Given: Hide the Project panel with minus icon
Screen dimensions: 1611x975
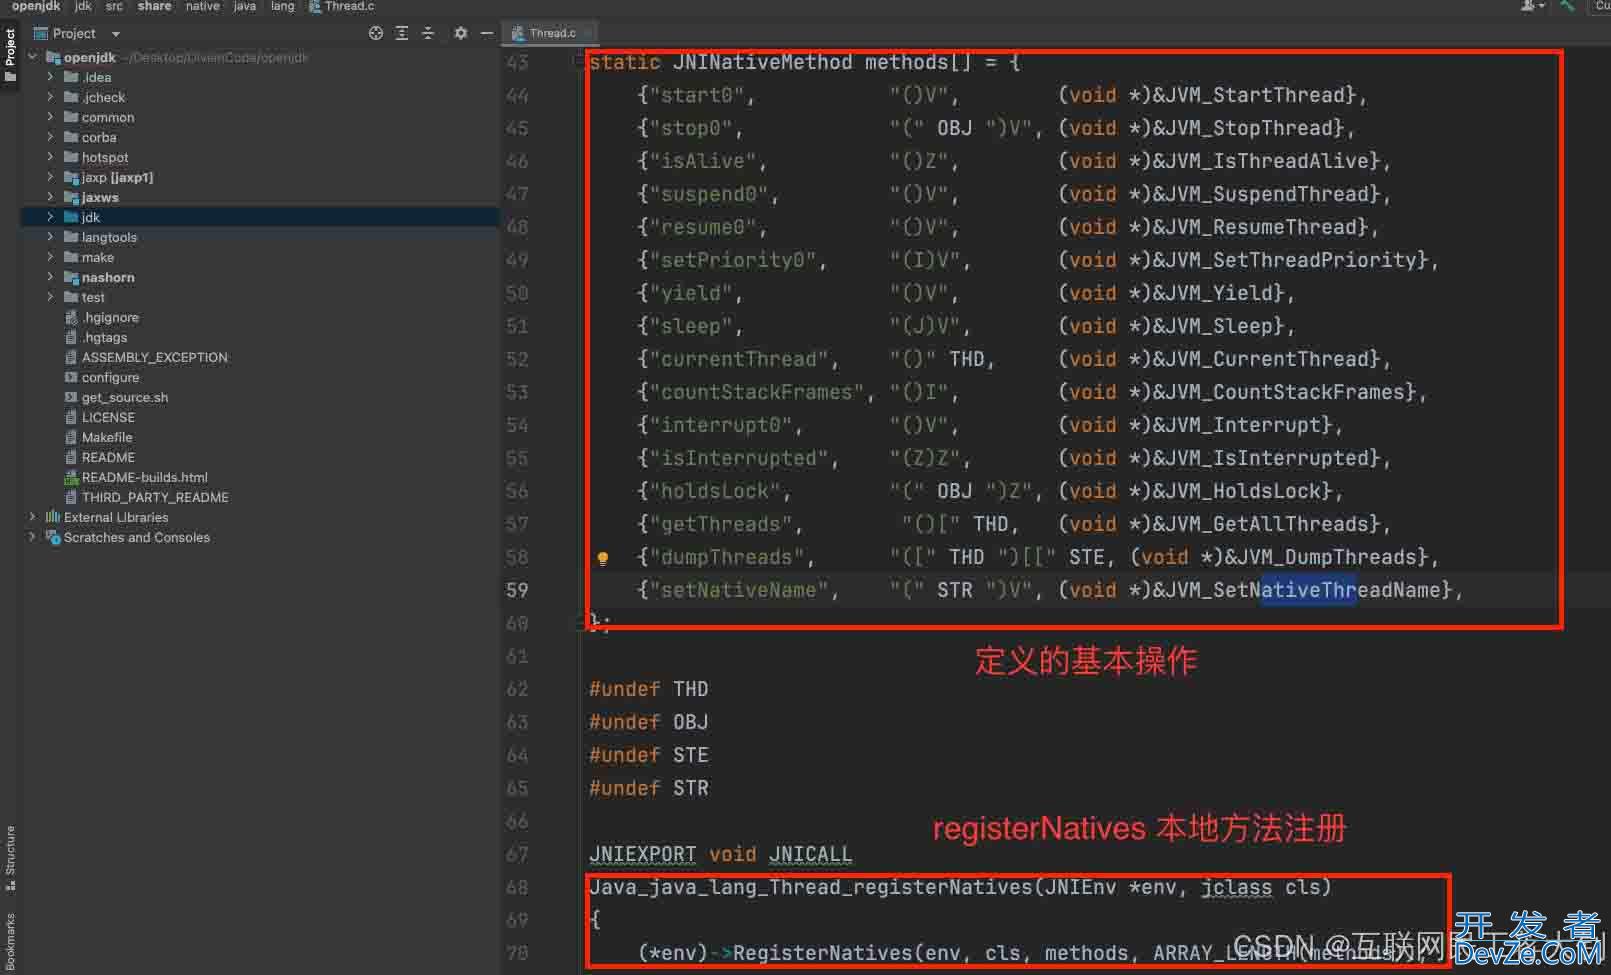Looking at the screenshot, I should [x=487, y=33].
